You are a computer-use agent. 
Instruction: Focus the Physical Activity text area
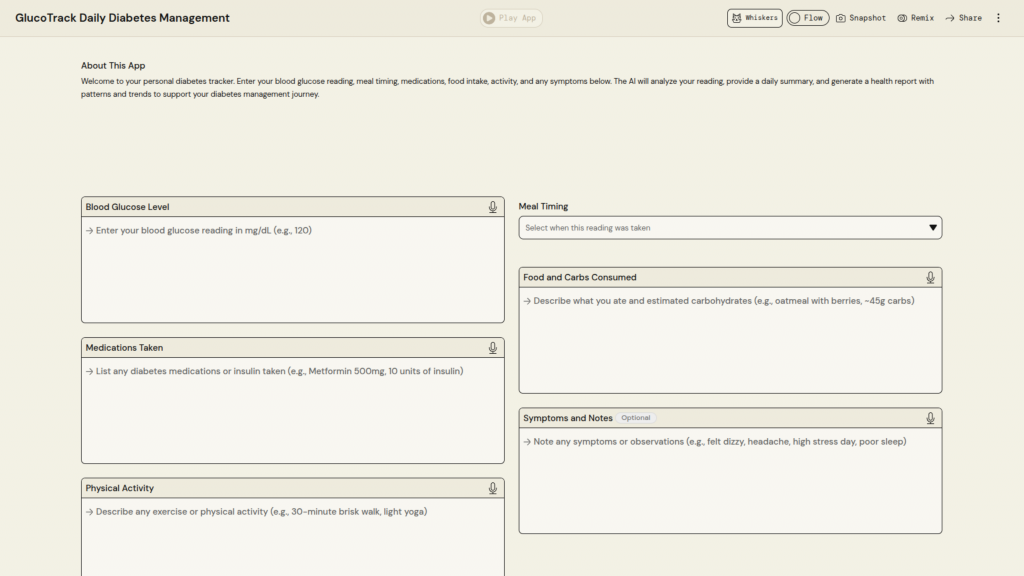coord(292,540)
